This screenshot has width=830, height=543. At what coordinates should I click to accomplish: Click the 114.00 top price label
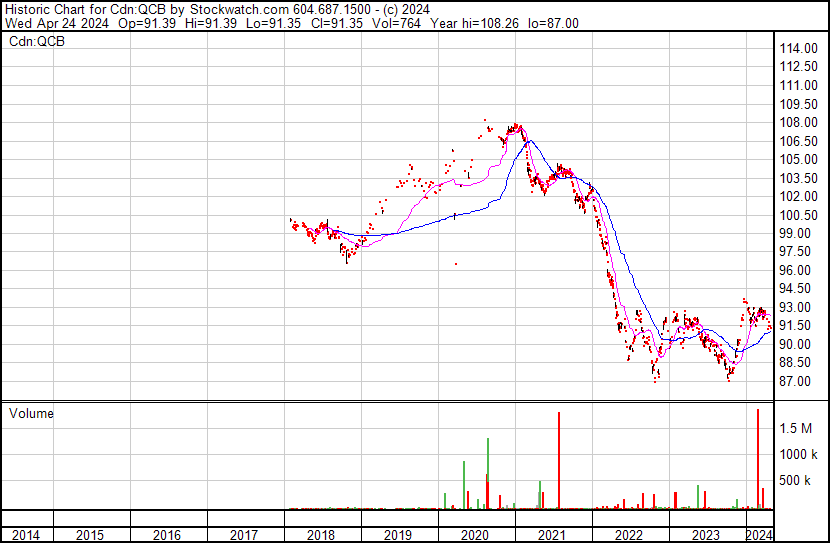pos(799,48)
